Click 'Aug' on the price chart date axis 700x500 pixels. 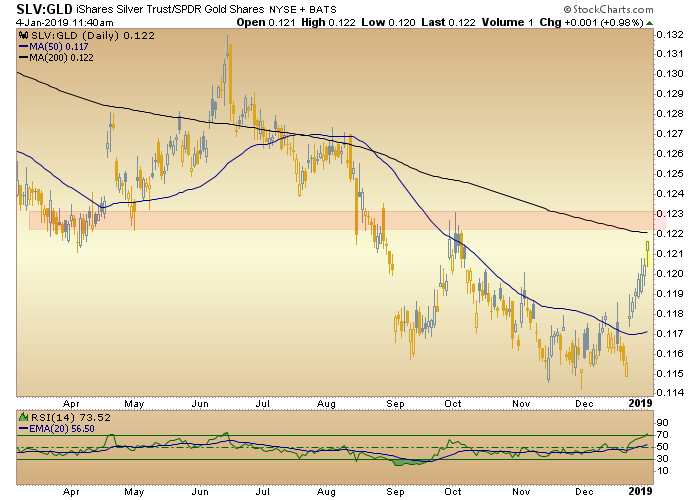(326, 404)
